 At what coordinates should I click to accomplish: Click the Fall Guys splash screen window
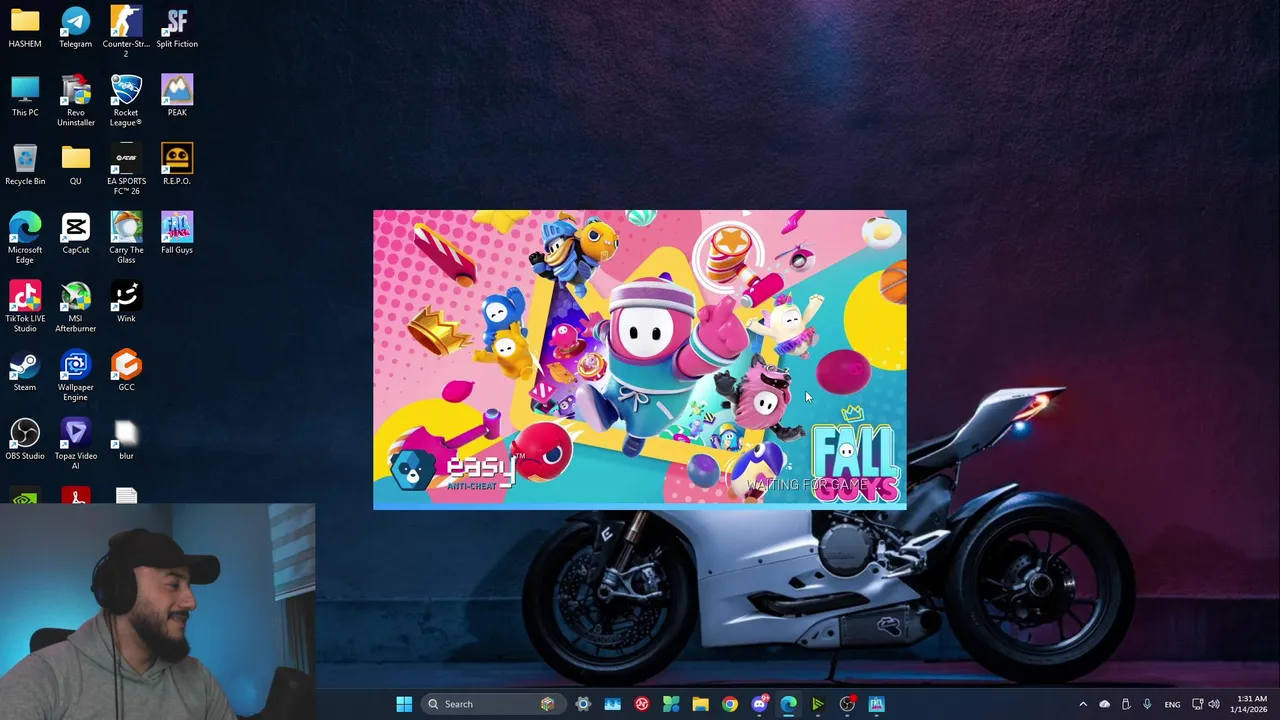pos(640,359)
